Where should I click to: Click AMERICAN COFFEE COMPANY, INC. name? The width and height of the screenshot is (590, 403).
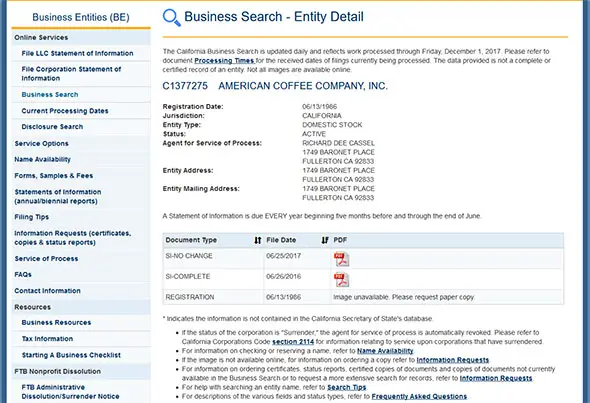pos(303,86)
